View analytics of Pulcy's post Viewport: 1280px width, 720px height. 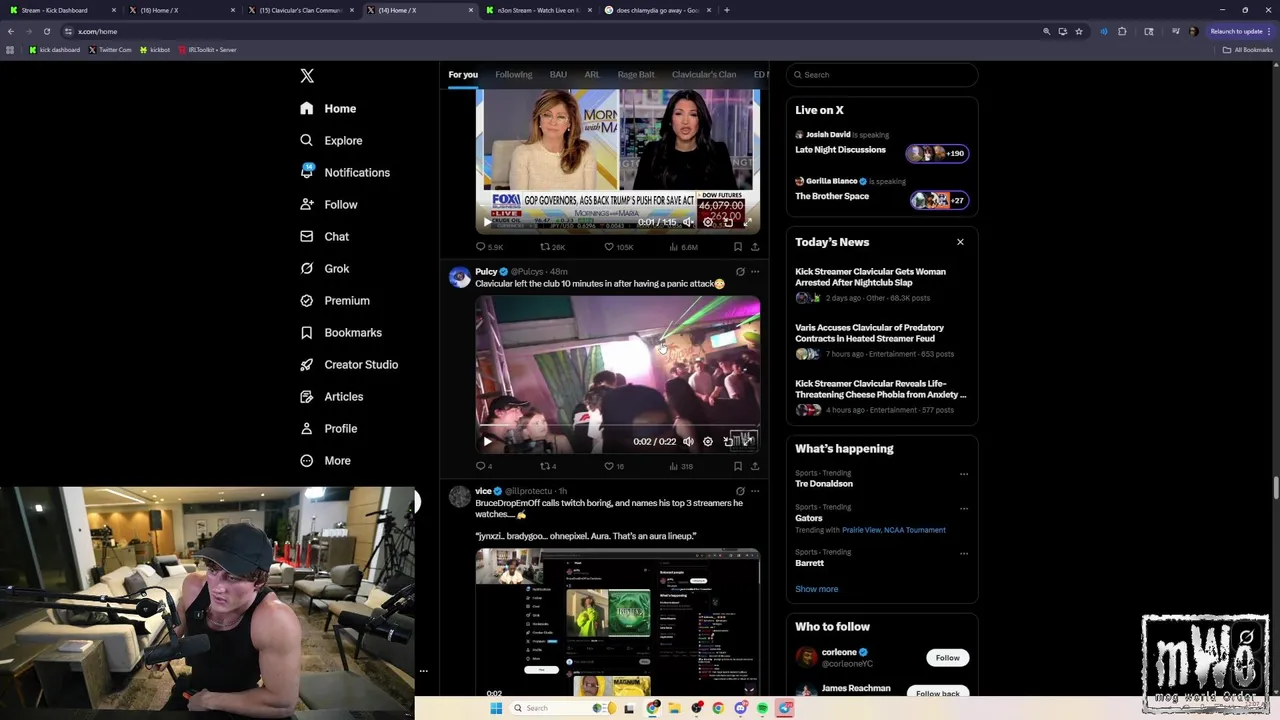point(680,466)
